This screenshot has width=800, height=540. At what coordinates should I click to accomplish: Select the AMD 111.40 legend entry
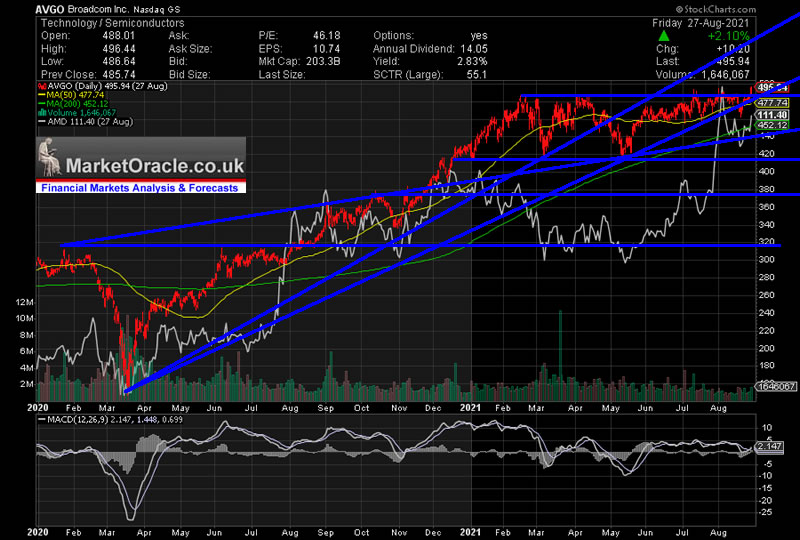pos(86,121)
